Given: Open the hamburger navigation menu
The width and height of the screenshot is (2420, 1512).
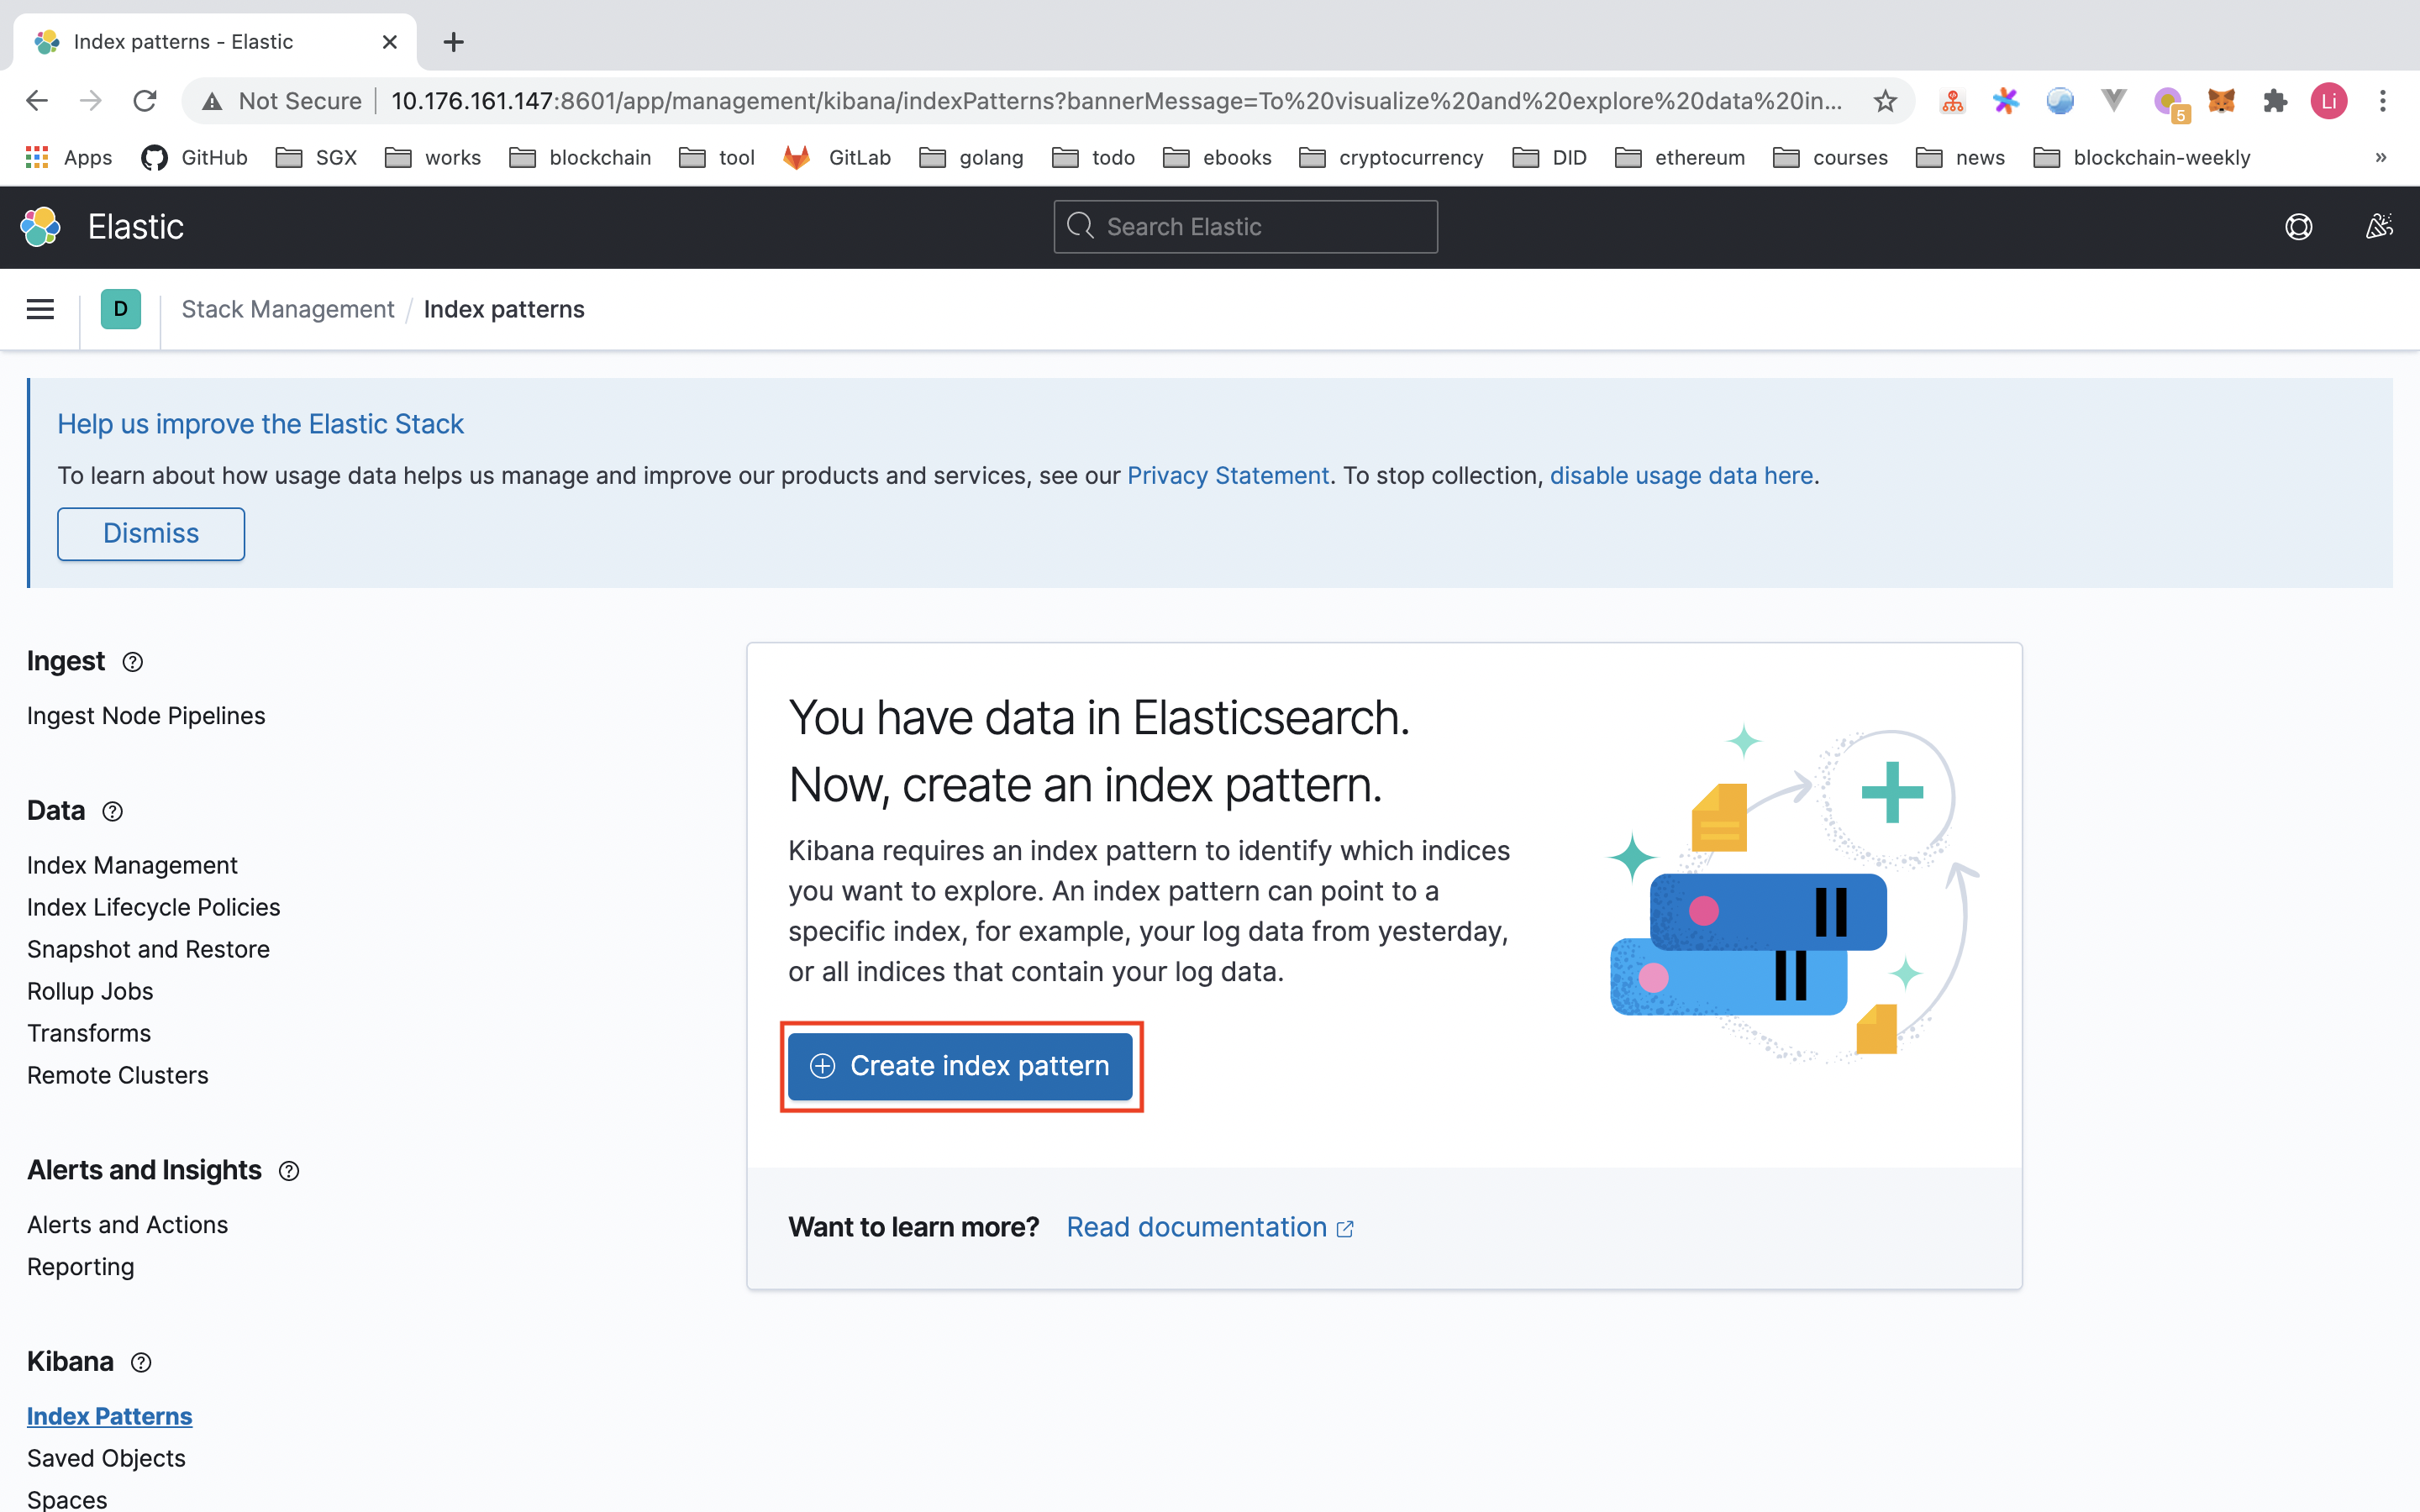Looking at the screenshot, I should pos(40,309).
